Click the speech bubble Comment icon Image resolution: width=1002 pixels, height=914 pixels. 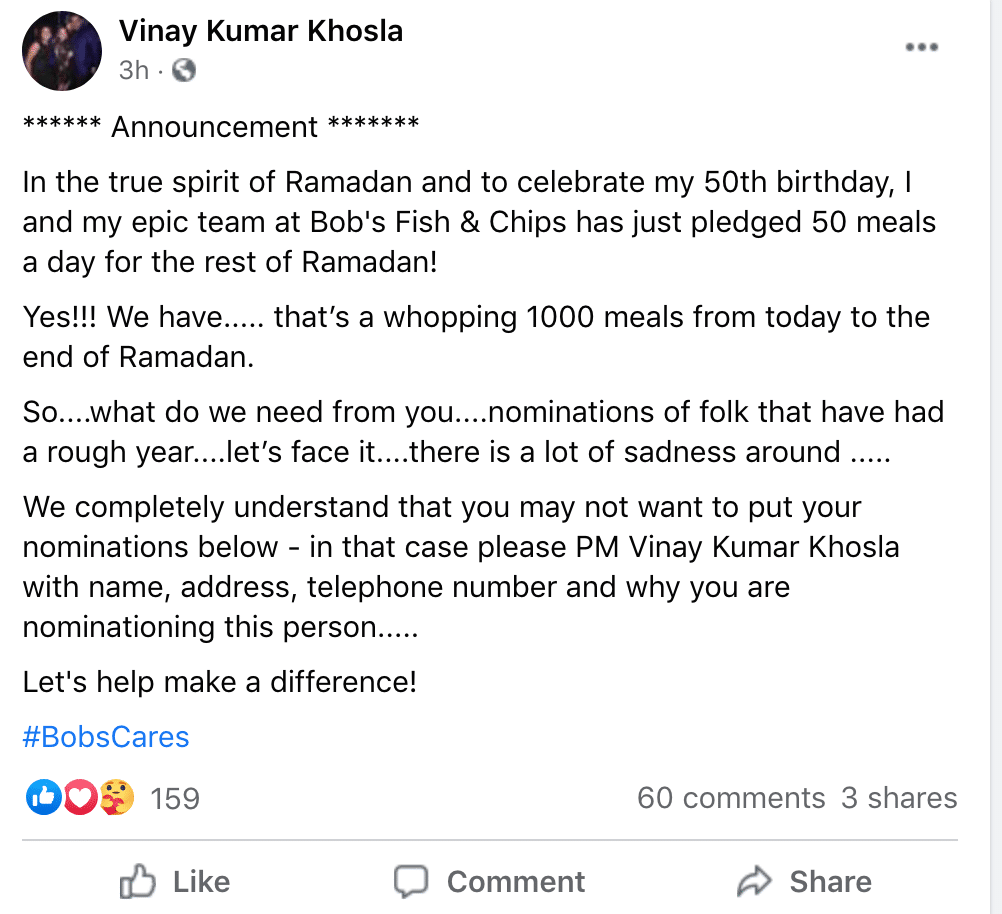(x=410, y=882)
